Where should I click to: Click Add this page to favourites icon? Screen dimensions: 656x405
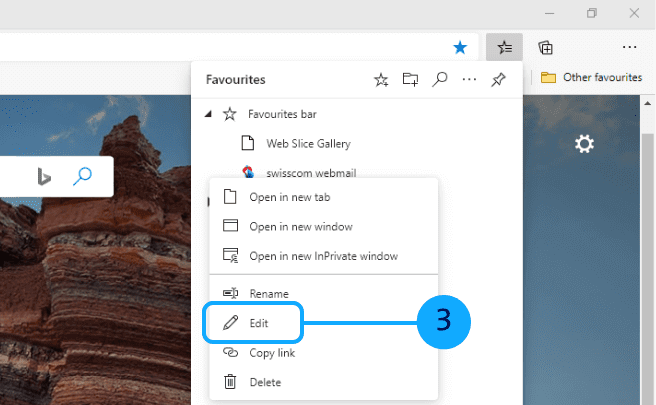pyautogui.click(x=381, y=79)
